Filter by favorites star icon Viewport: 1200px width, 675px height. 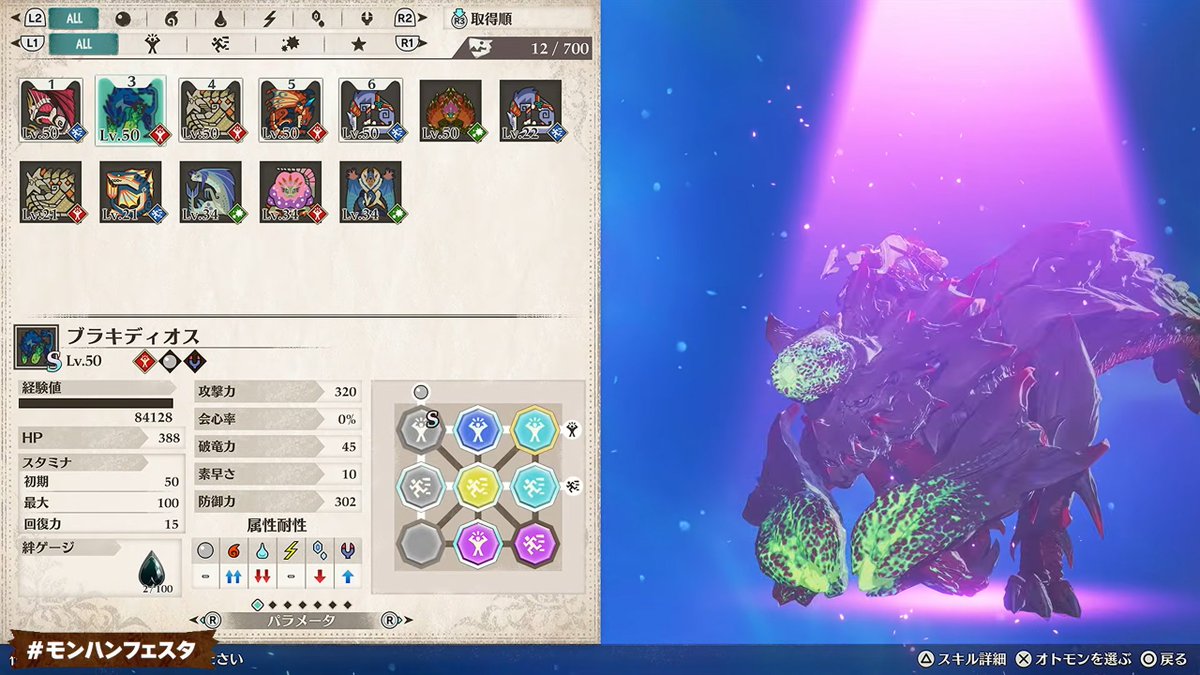[x=359, y=44]
